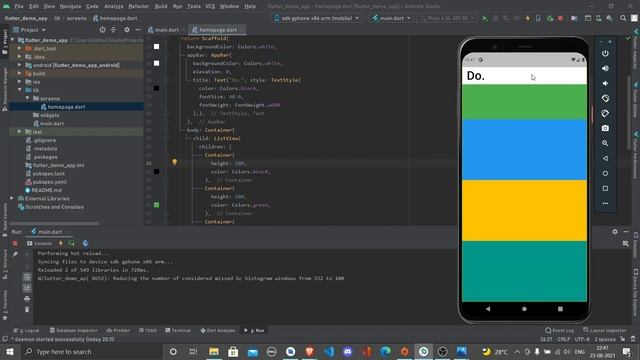The image size is (640, 360).
Task: Open the Build menu
Action: (x=161, y=6)
